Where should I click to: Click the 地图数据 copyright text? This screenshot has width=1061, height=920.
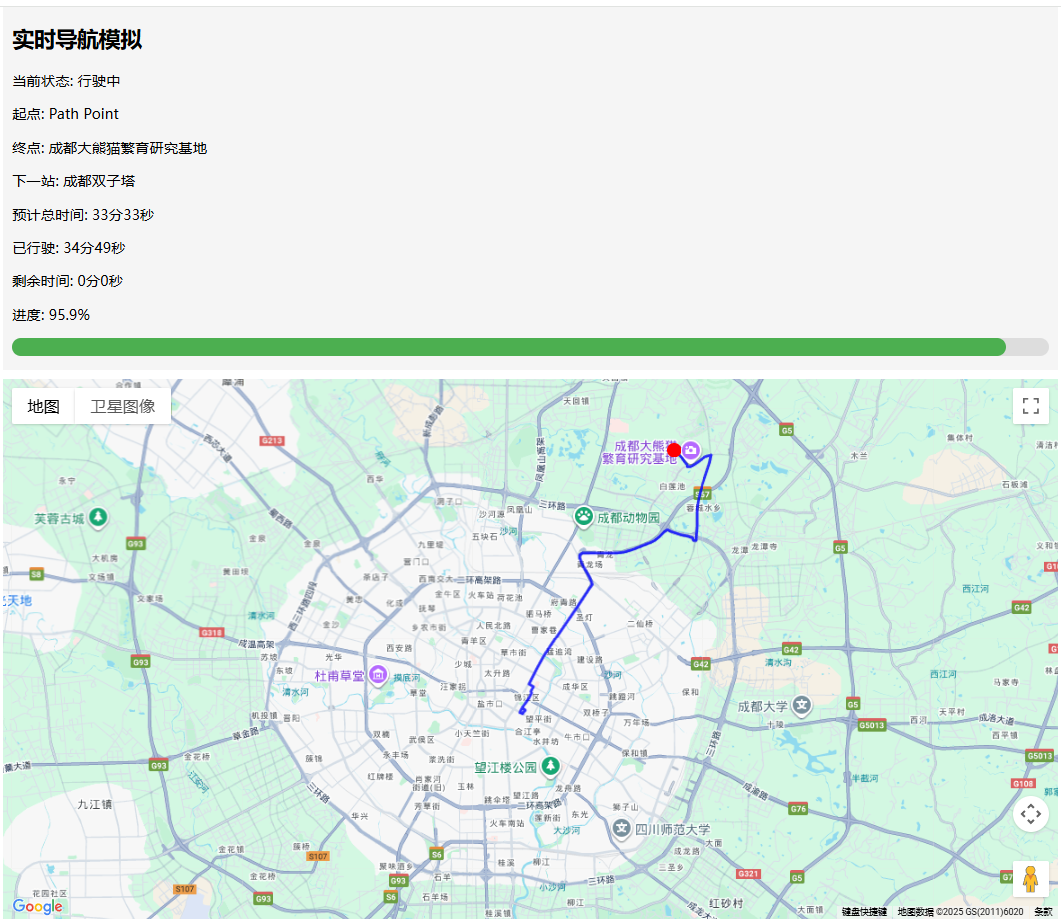coord(959,912)
